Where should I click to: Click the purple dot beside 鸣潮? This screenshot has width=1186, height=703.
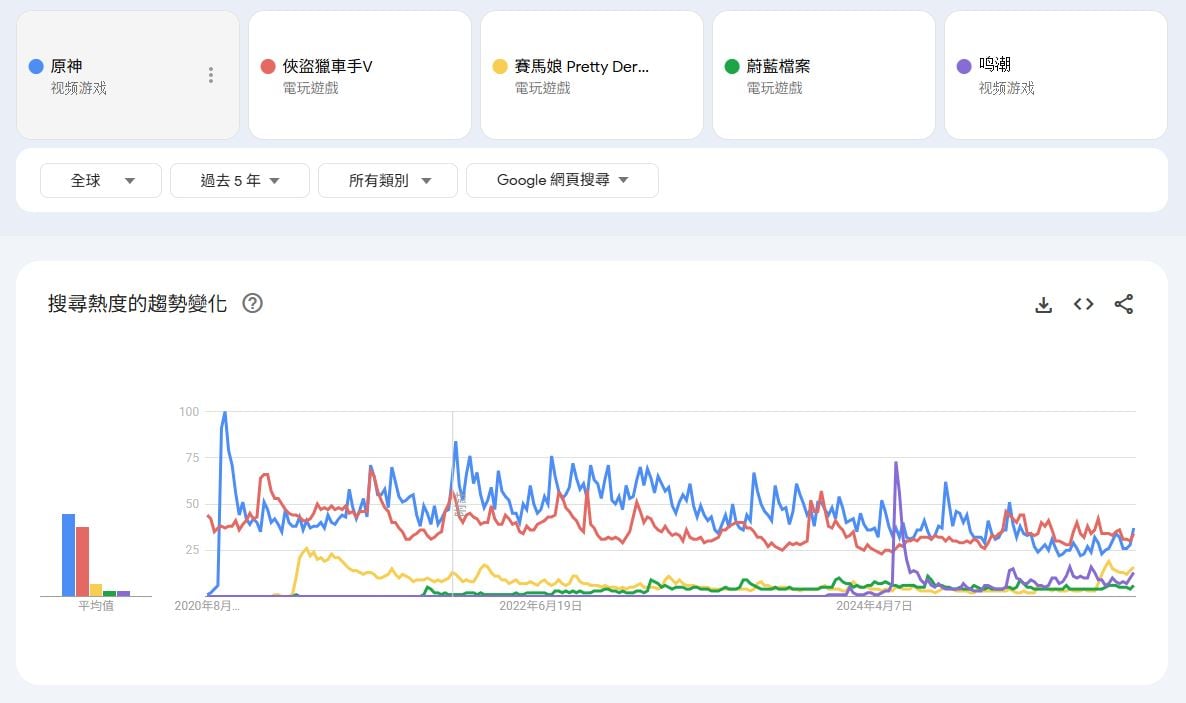(964, 67)
